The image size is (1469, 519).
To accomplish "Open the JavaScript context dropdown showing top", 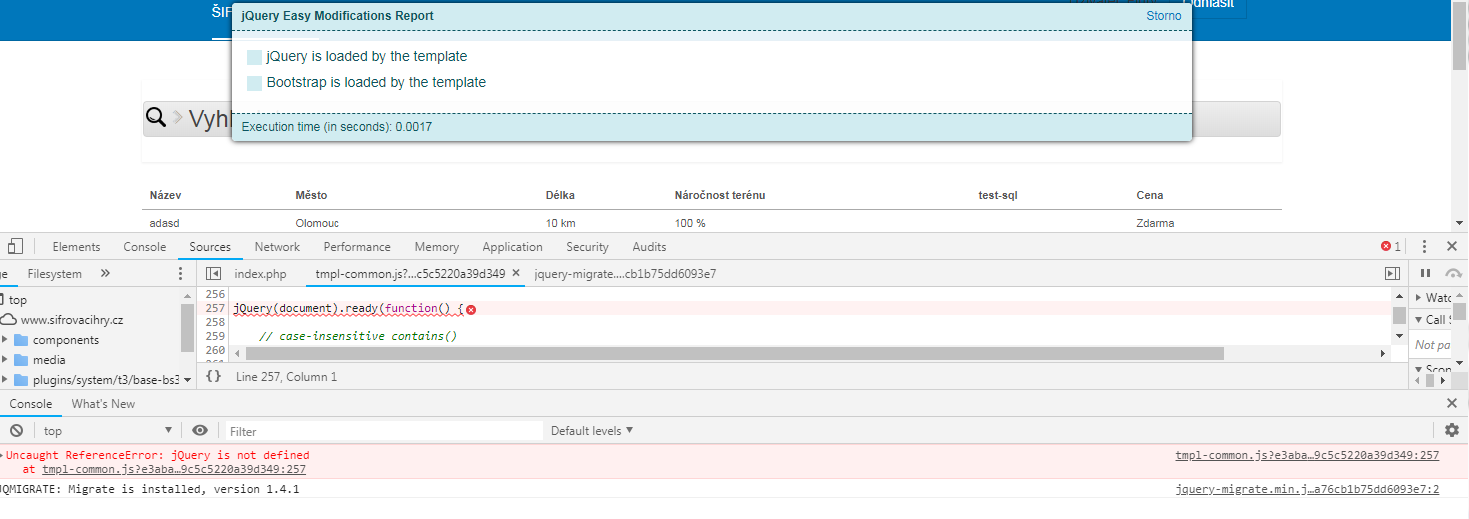I will coord(108,430).
